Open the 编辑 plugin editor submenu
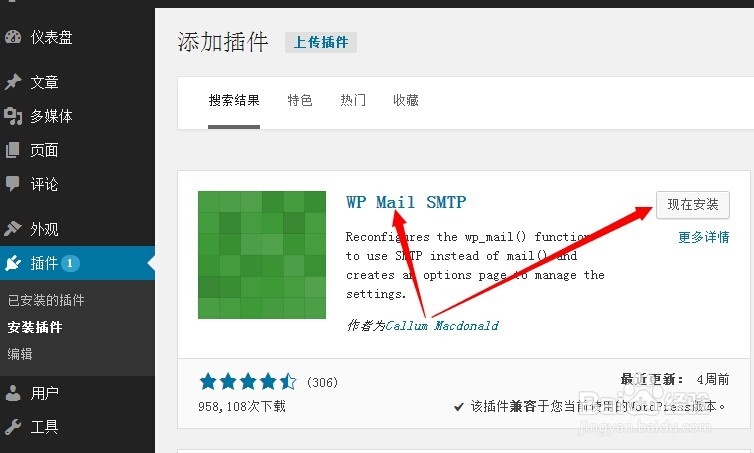The image size is (754, 453). click(x=20, y=354)
